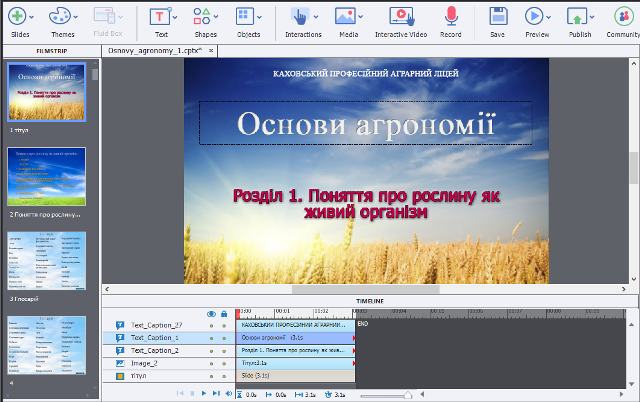Click the Publish icon
640x402 pixels.
(x=577, y=17)
